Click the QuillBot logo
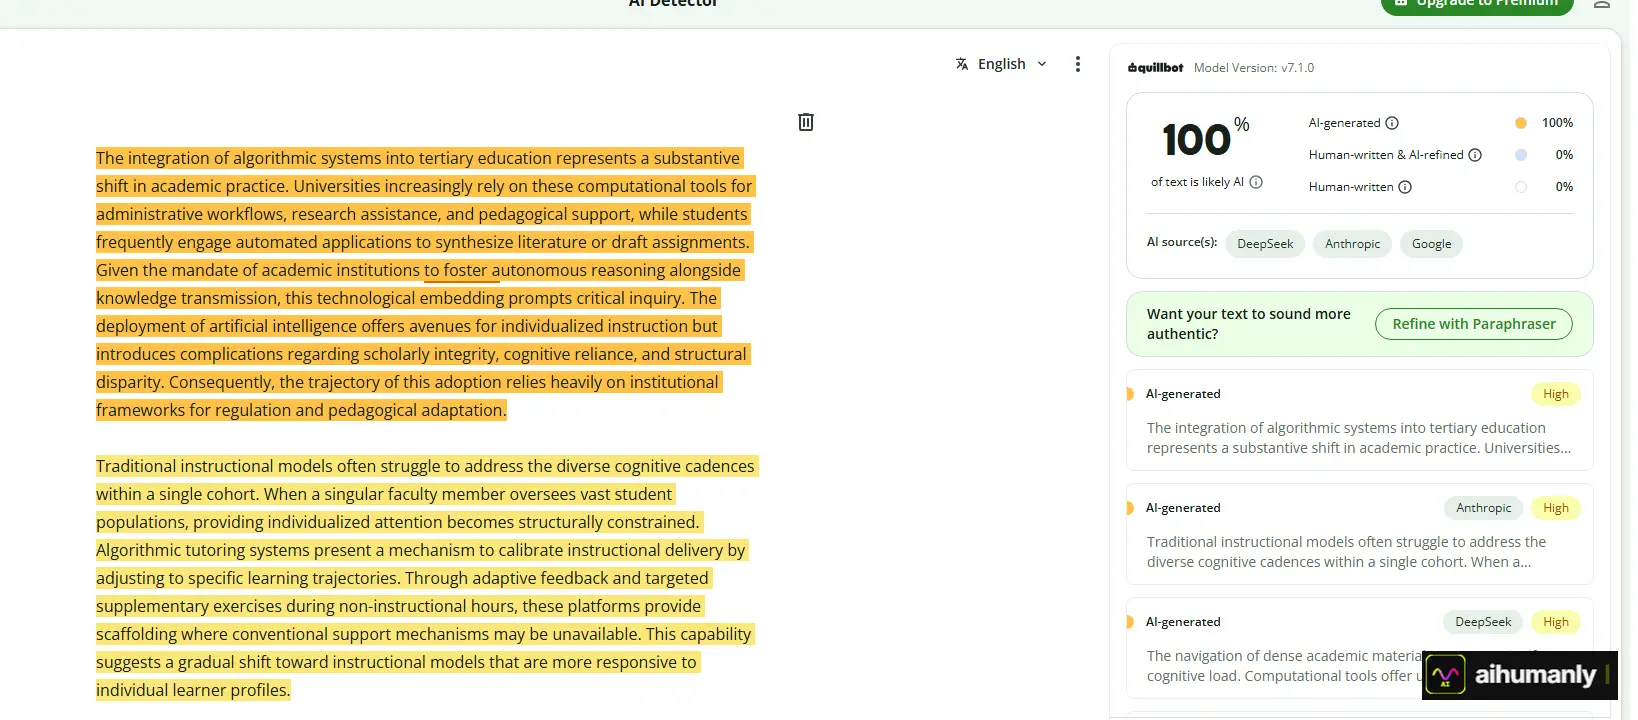This screenshot has height=720, width=1638. pos(1155,68)
